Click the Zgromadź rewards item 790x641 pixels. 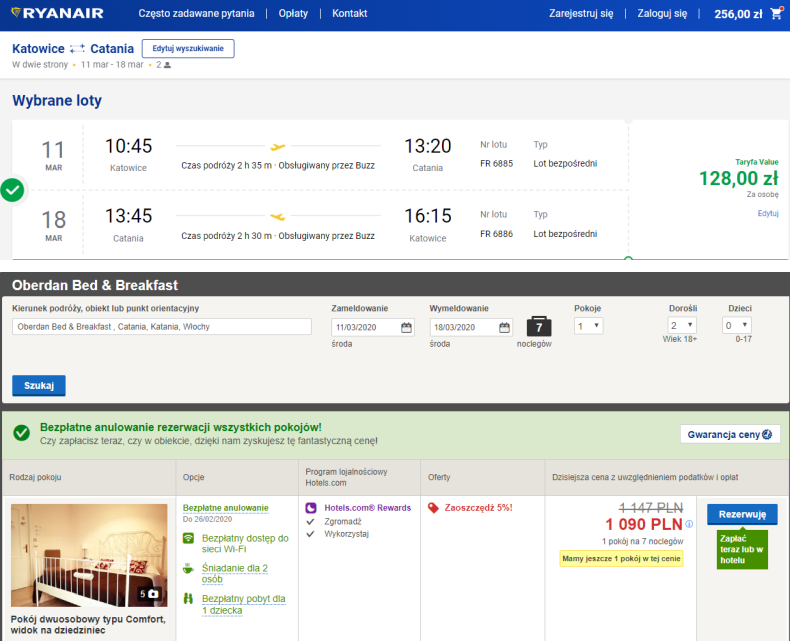point(343,522)
